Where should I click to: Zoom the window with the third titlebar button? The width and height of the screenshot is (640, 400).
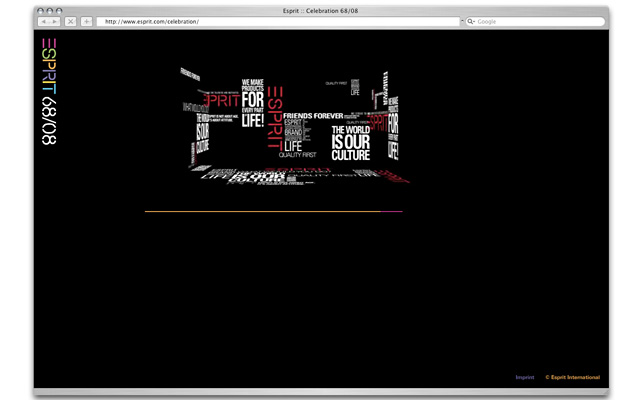(x=59, y=11)
